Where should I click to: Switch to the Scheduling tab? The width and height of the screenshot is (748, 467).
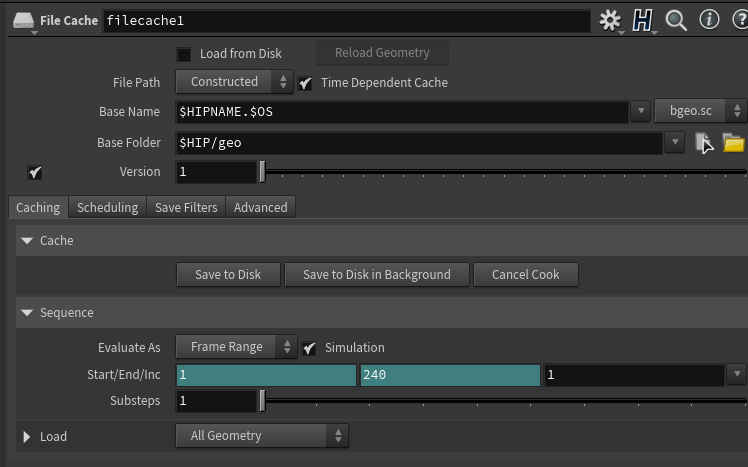tap(107, 208)
